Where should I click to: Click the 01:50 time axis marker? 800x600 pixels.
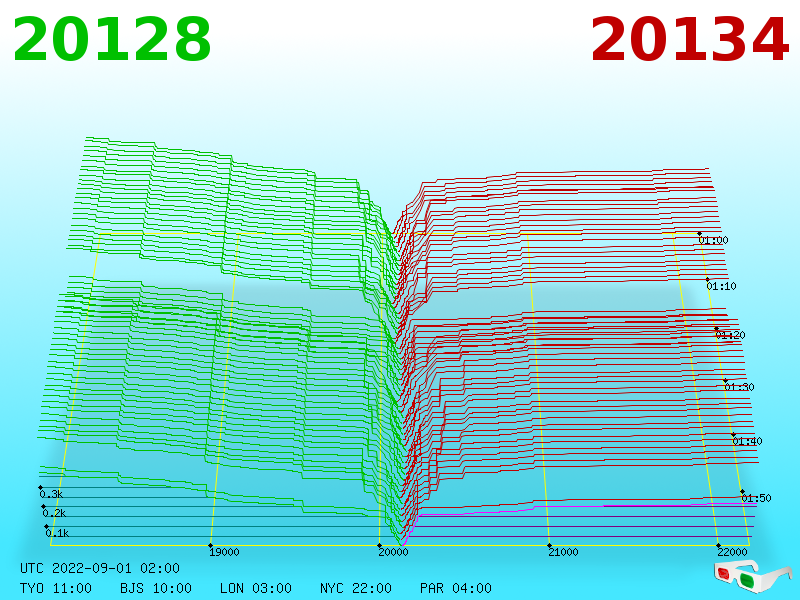[x=756, y=498]
